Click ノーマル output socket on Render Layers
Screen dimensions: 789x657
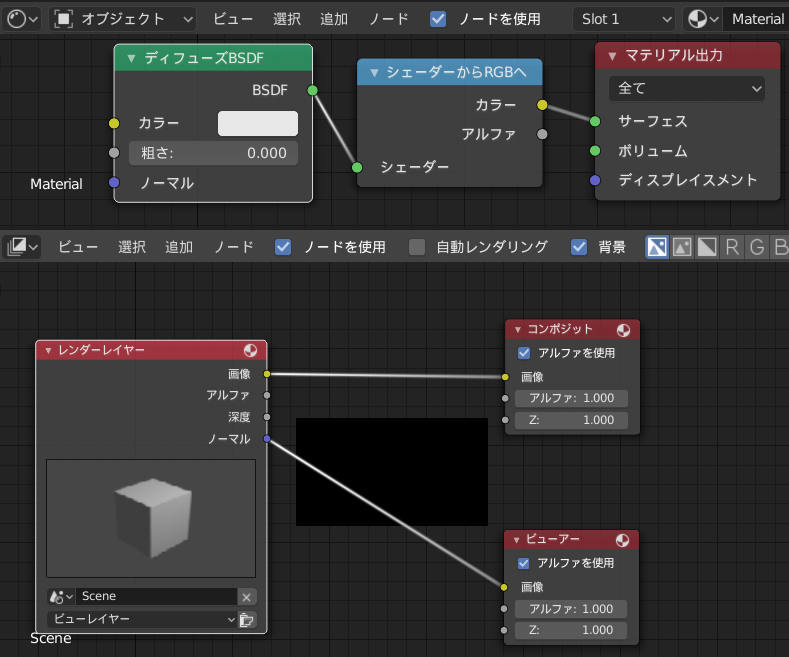[267, 439]
